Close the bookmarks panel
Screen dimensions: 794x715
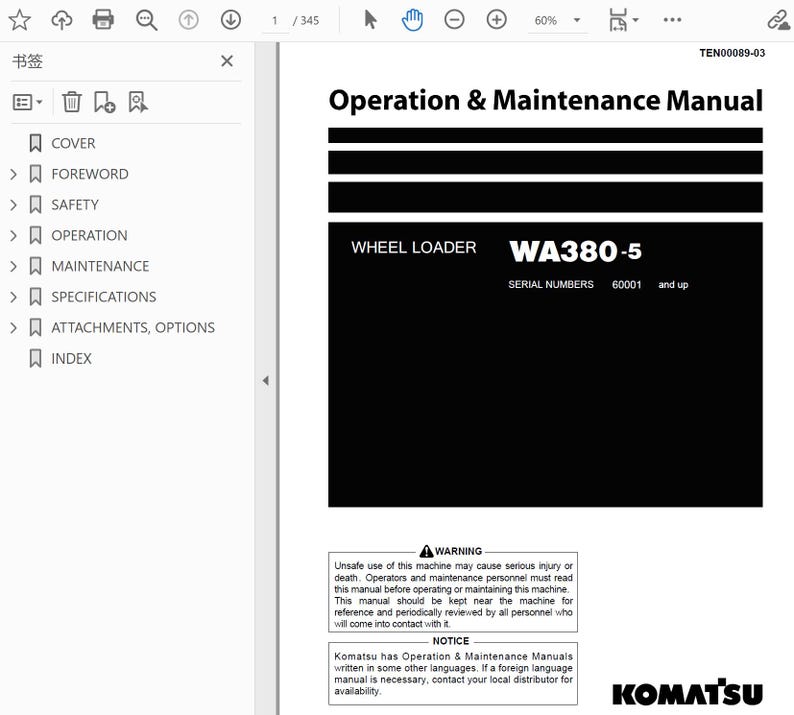(x=227, y=61)
